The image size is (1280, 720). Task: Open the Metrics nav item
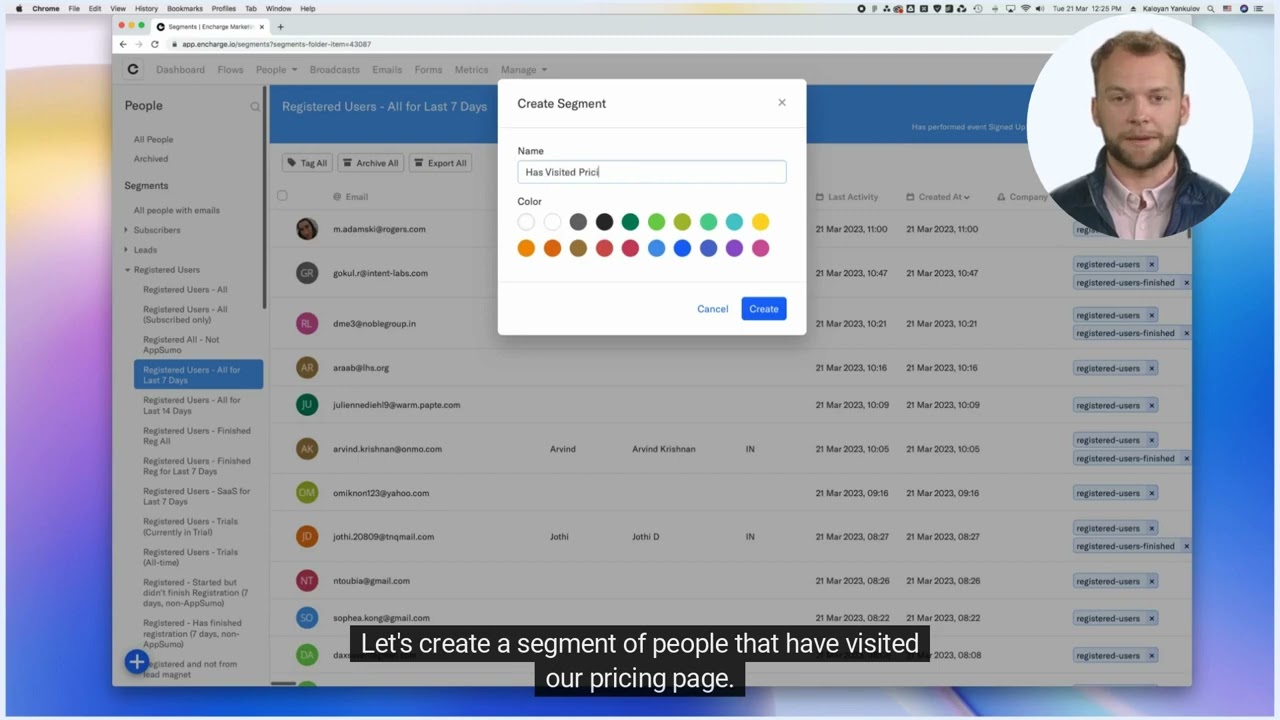[471, 70]
